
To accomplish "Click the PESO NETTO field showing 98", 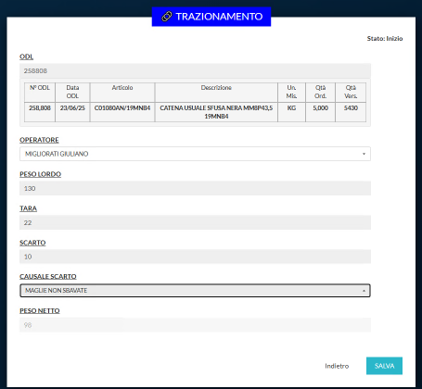I will (195, 325).
